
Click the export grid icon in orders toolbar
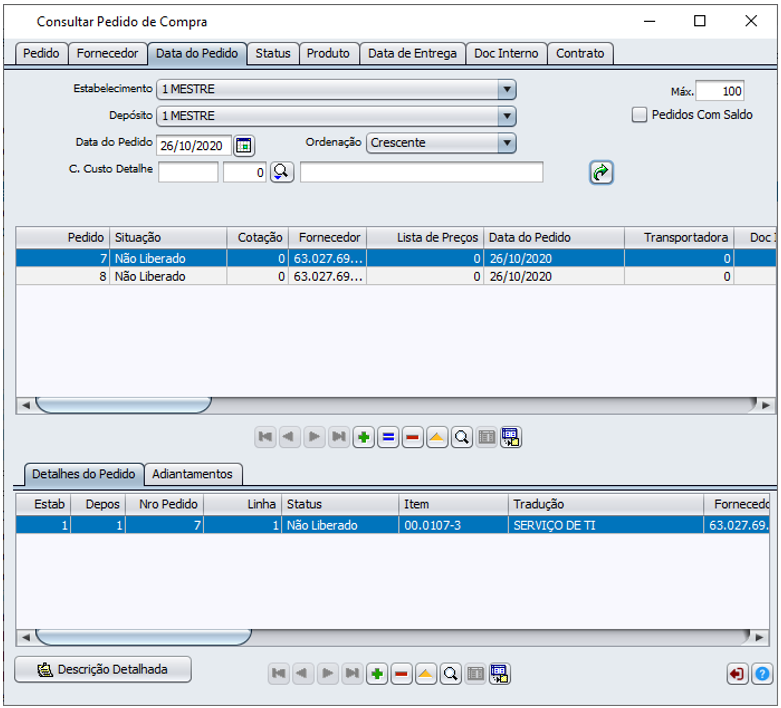click(x=511, y=437)
